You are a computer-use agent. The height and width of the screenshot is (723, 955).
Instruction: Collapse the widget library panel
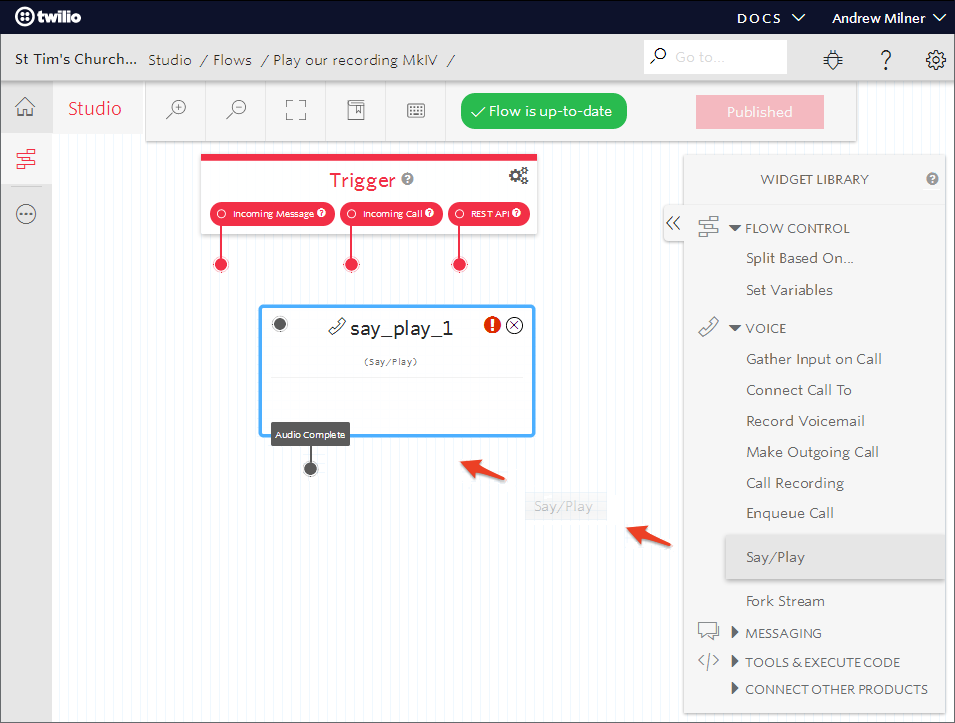pos(673,223)
